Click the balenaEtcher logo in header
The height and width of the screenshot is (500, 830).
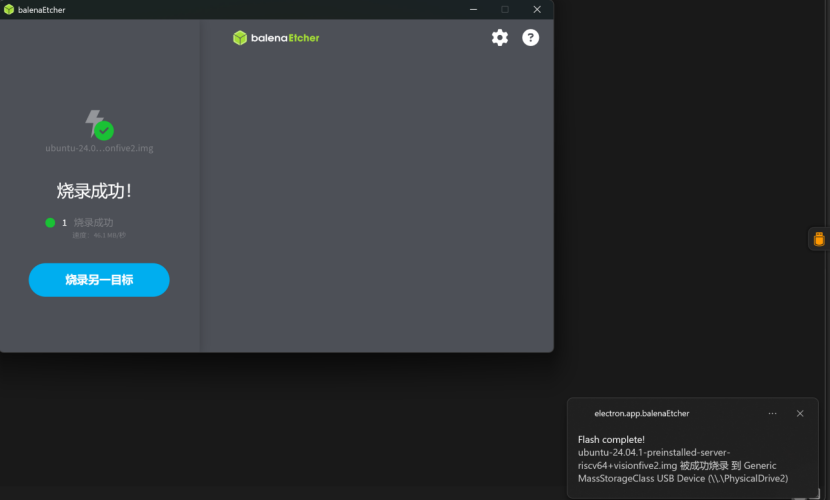point(276,38)
